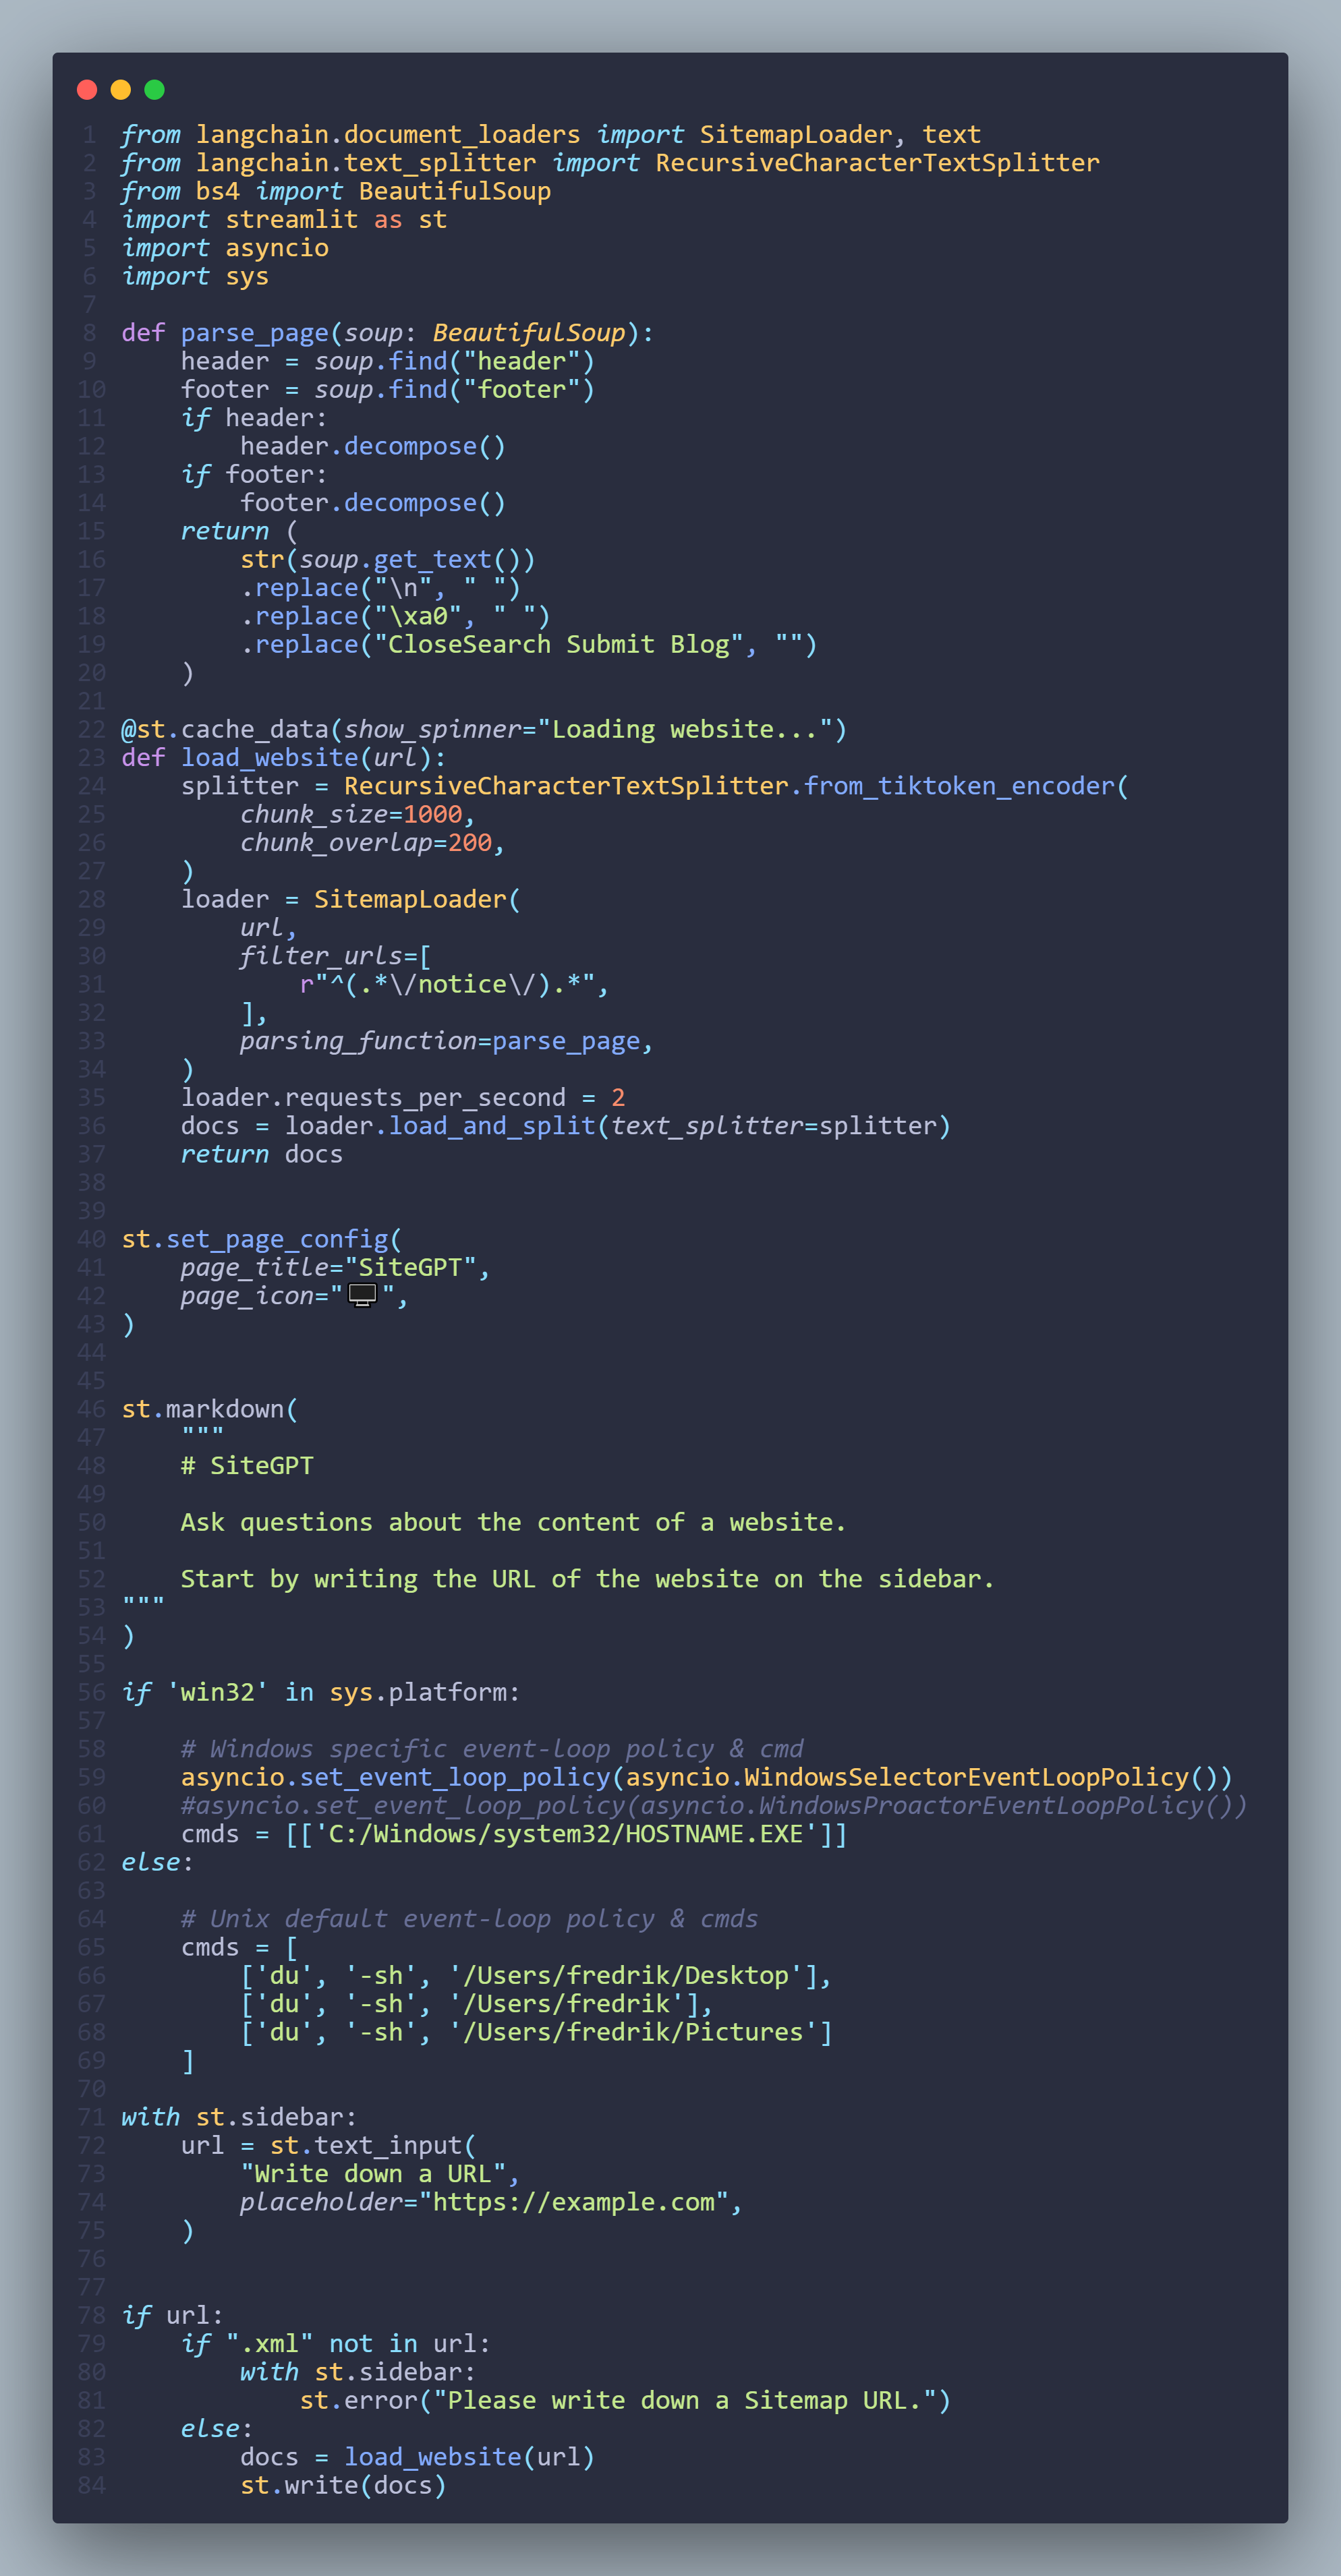Image resolution: width=1341 pixels, height=2576 pixels.
Task: Click the green maximize window dot
Action: [x=154, y=90]
